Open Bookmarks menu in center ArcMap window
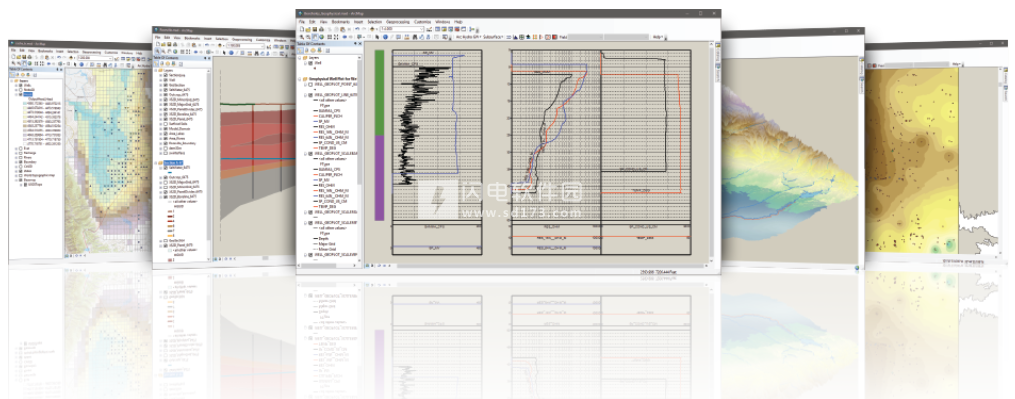1015x399 pixels. coord(341,22)
